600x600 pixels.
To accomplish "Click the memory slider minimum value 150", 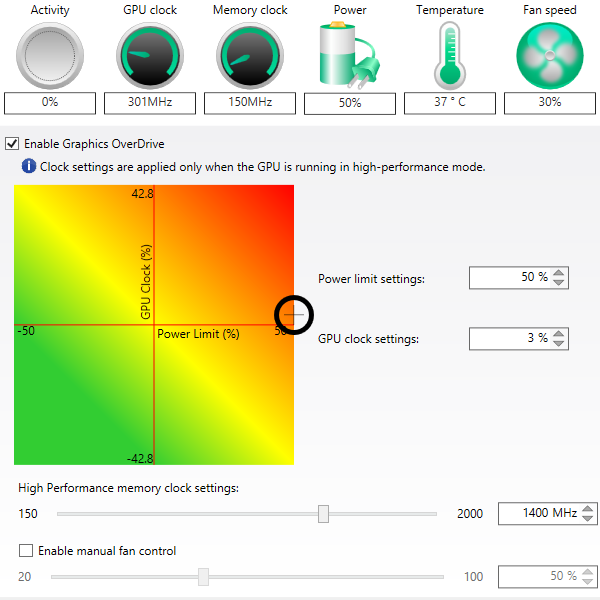I will (28, 514).
